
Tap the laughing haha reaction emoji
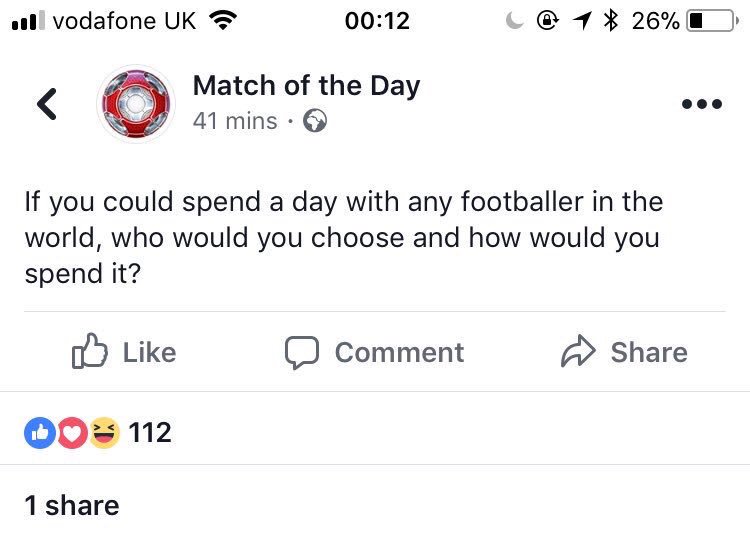(104, 433)
